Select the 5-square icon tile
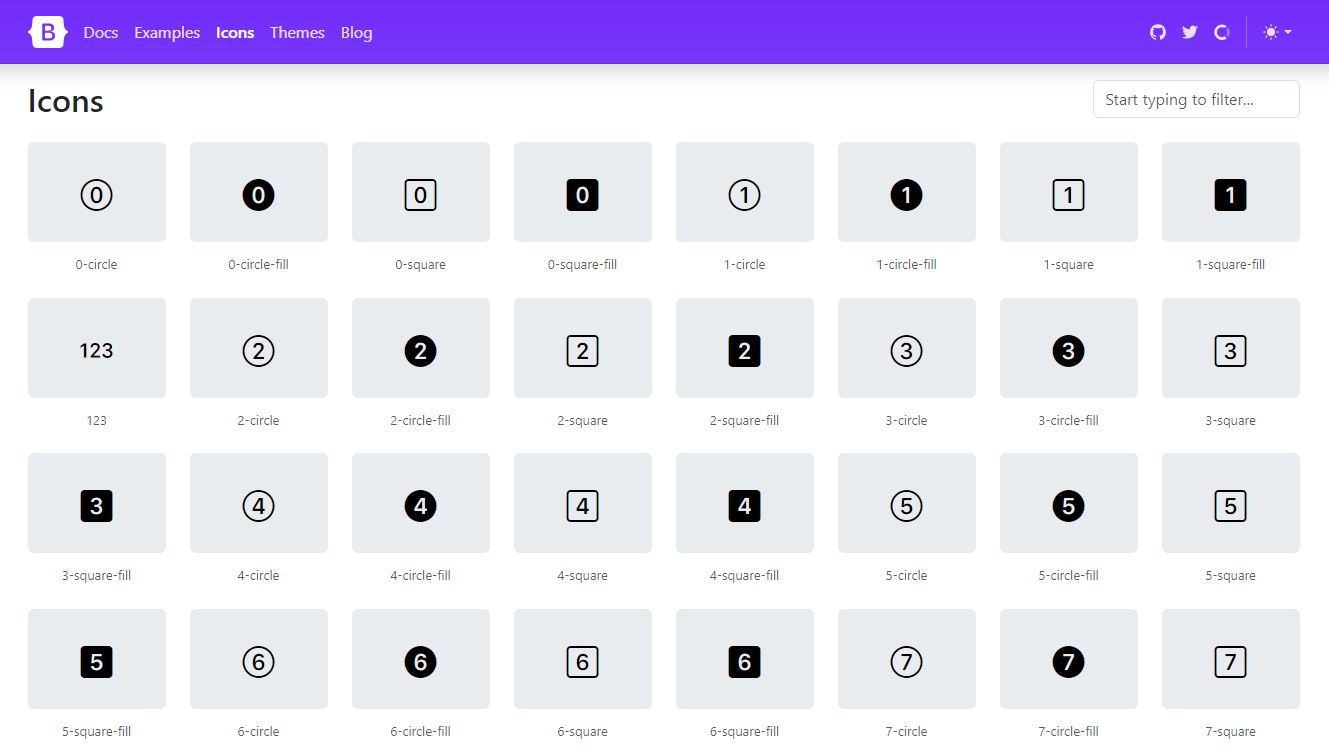This screenshot has height=756, width=1329. pos(1230,503)
